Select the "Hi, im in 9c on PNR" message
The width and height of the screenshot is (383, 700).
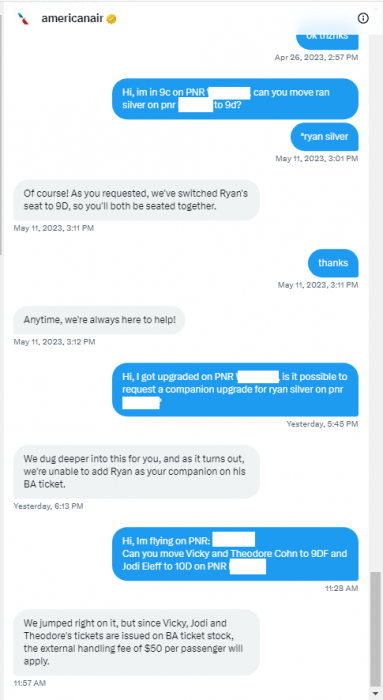(x=235, y=99)
